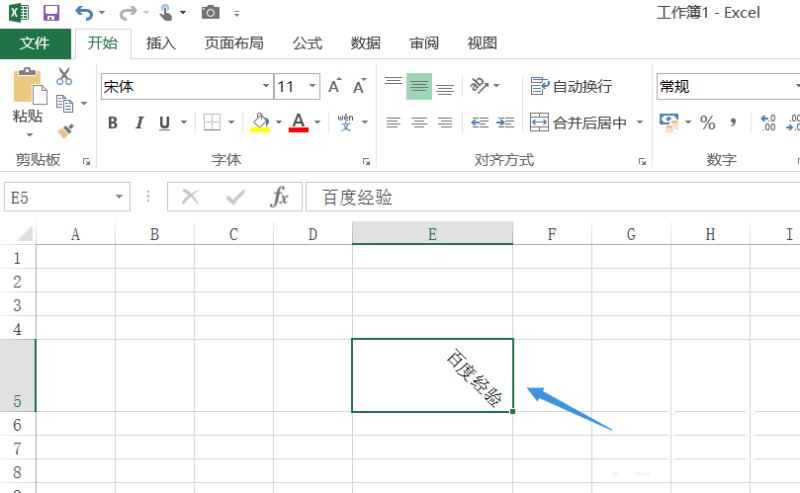Click the Format Painter brush icon
Screen dimensions: 800x493
[x=65, y=131]
